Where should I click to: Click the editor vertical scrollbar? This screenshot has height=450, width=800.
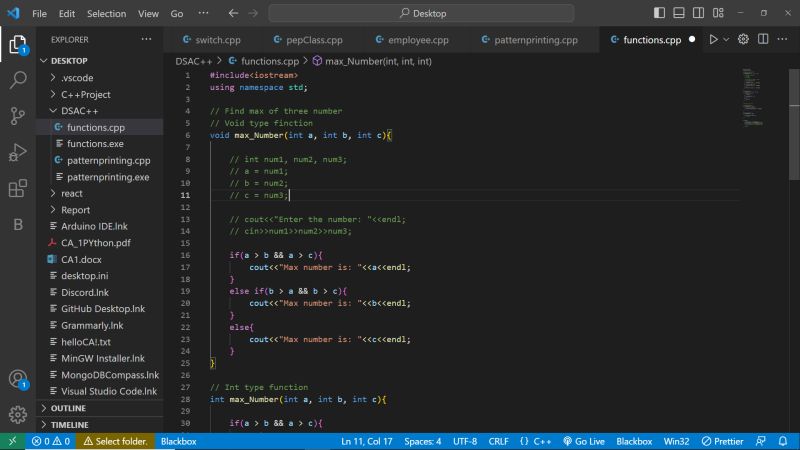coord(794,124)
